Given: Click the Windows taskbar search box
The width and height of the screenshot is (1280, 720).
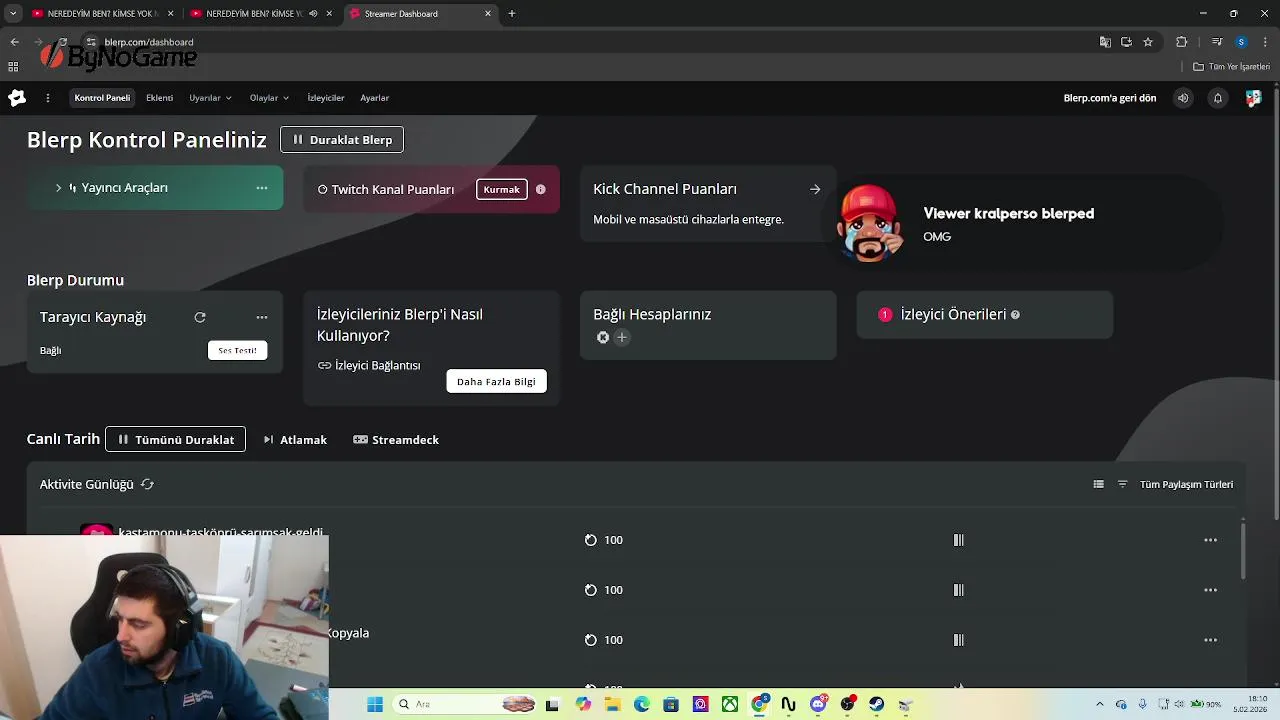Looking at the screenshot, I should (465, 704).
